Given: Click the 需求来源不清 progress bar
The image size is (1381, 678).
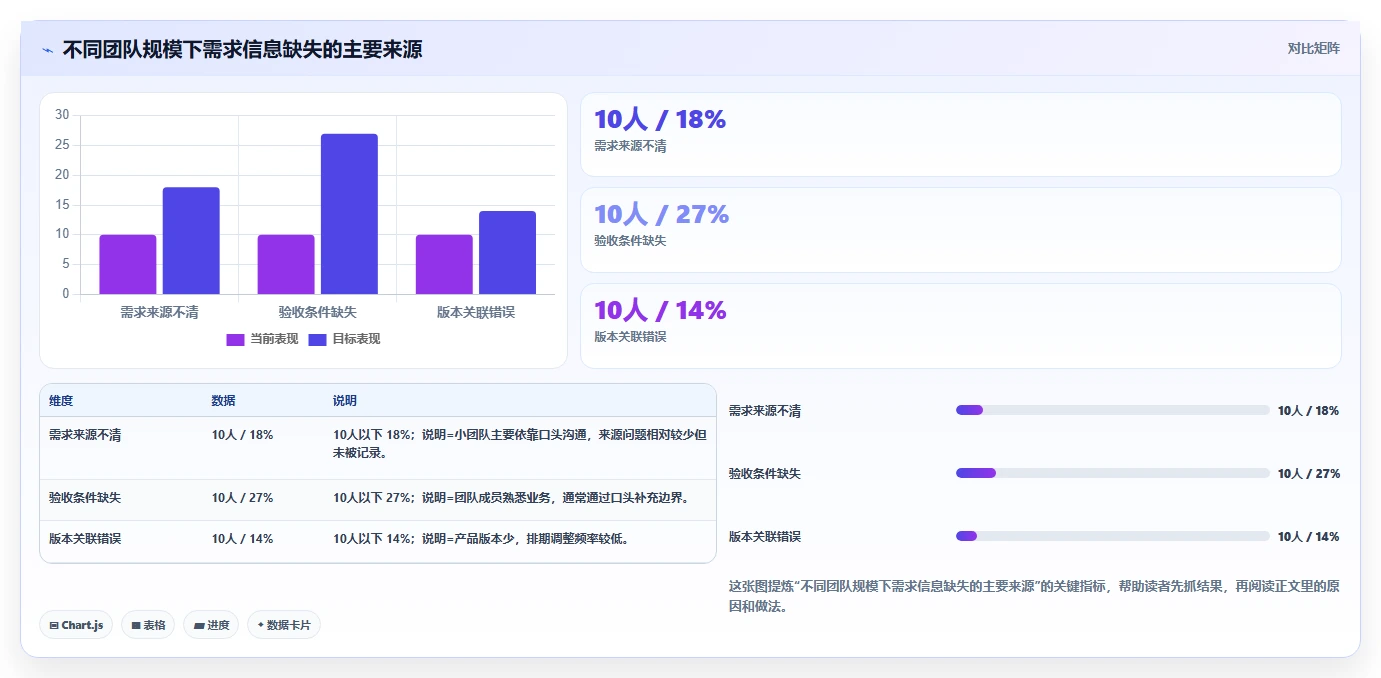Looking at the screenshot, I should [1112, 410].
